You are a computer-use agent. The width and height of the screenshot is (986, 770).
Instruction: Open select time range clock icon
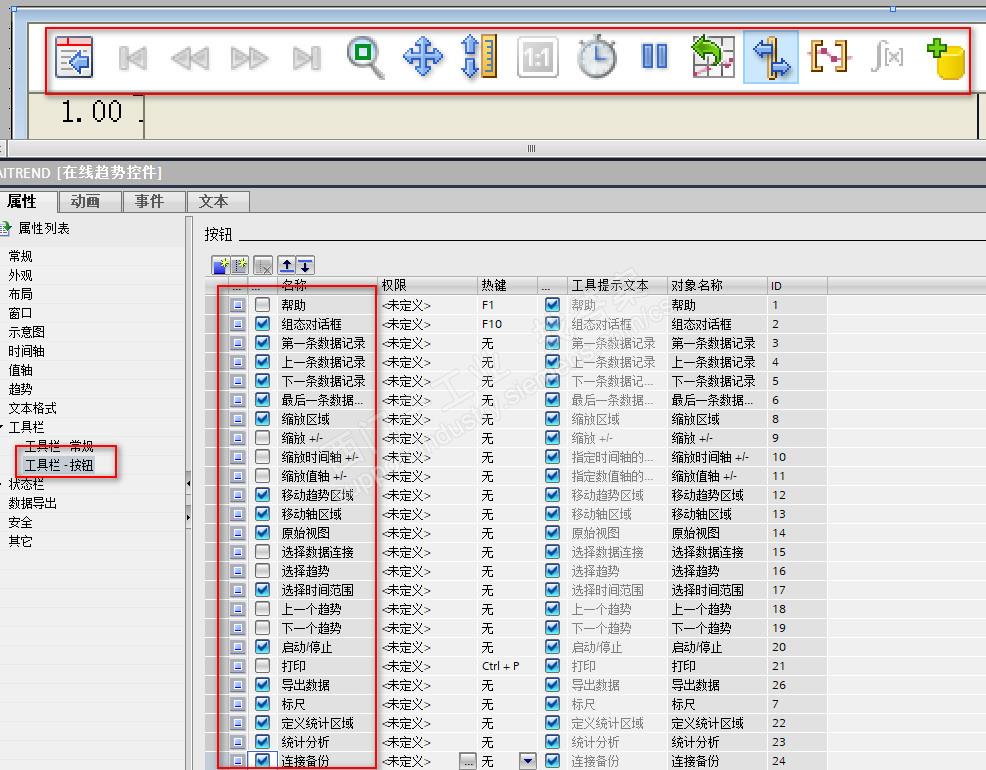597,57
